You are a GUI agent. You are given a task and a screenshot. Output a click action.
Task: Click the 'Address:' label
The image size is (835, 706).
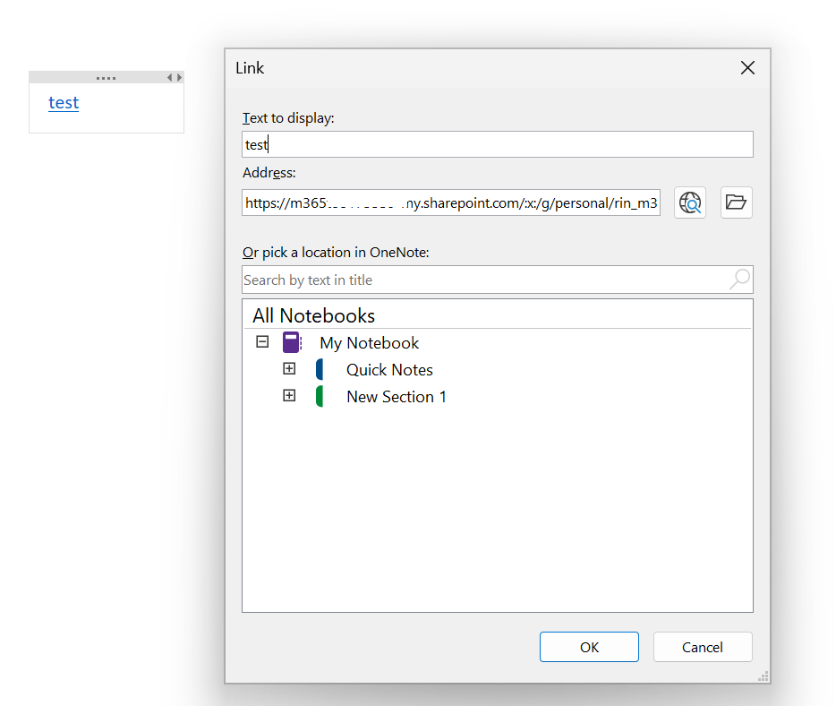point(269,173)
